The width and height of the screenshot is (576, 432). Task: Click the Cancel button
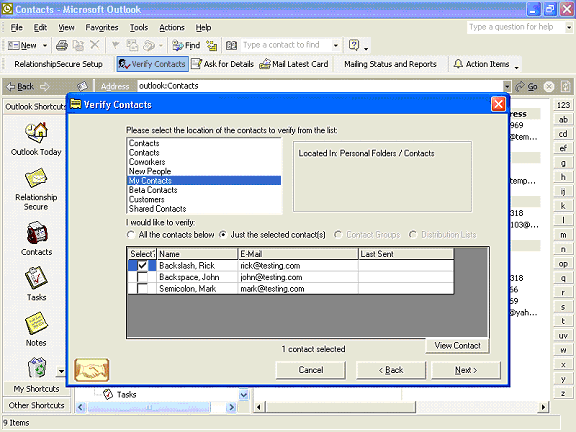click(x=310, y=370)
